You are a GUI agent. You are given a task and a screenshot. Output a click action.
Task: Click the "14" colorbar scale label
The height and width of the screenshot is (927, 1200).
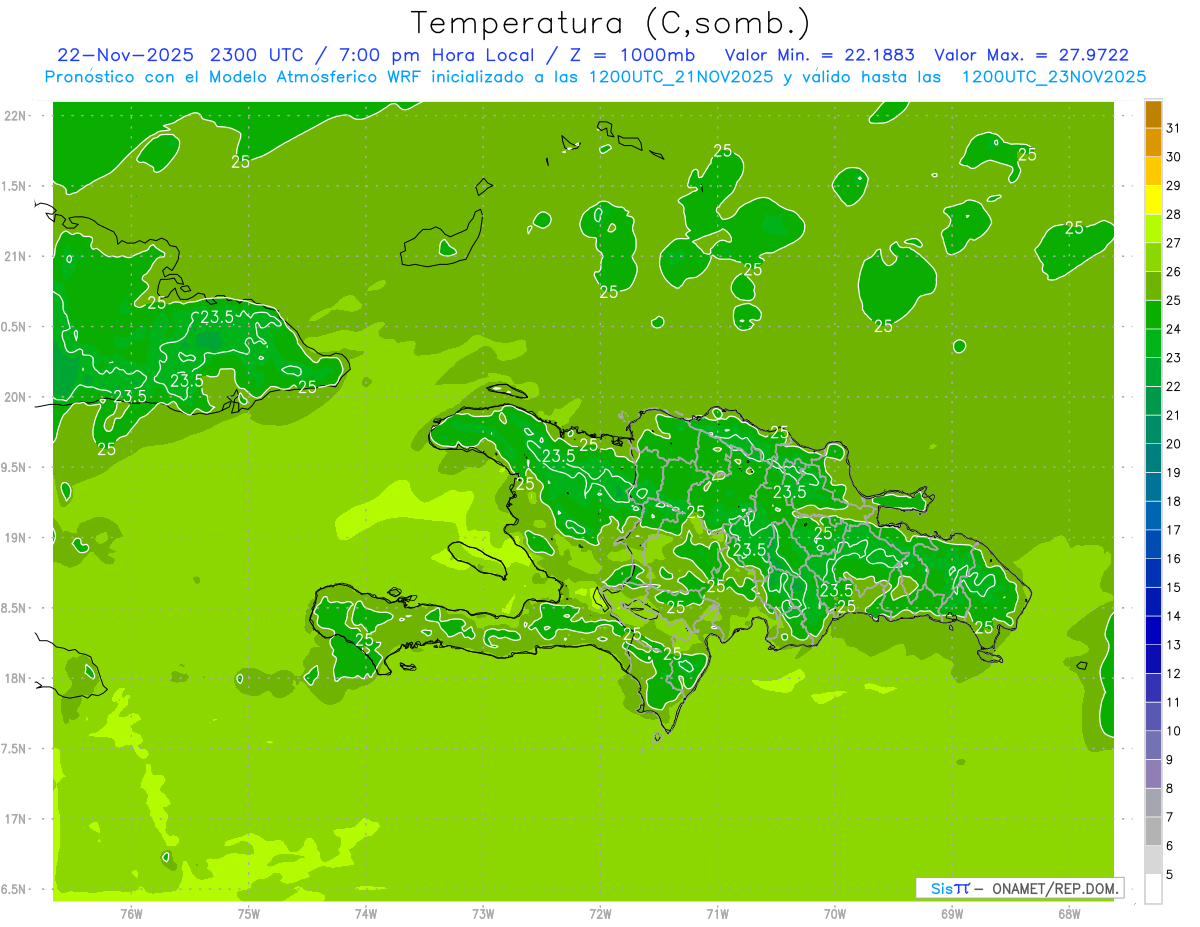pos(1174,616)
